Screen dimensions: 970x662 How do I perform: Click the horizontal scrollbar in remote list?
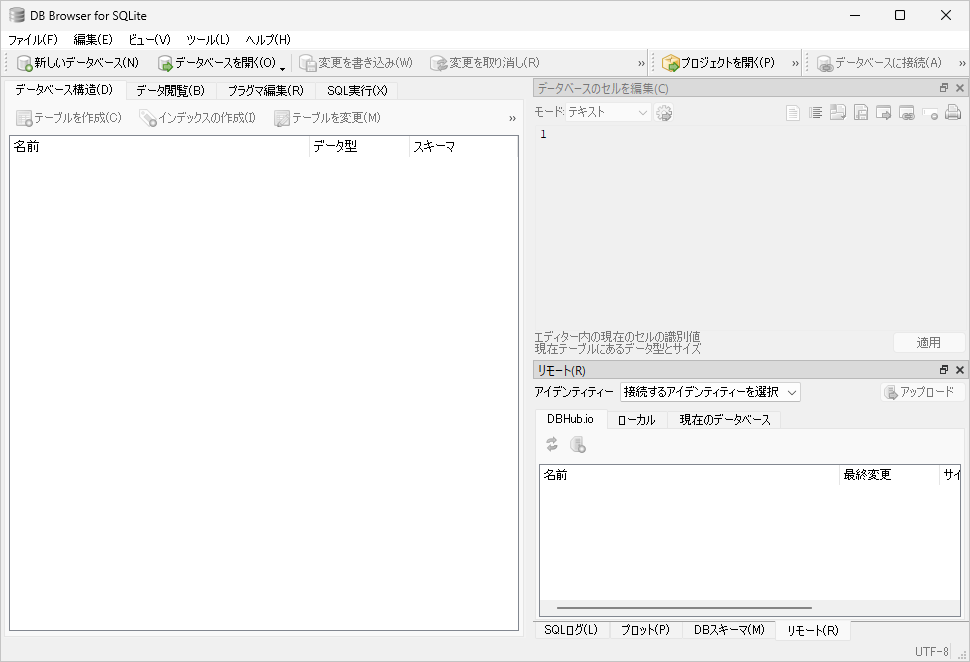(x=684, y=607)
